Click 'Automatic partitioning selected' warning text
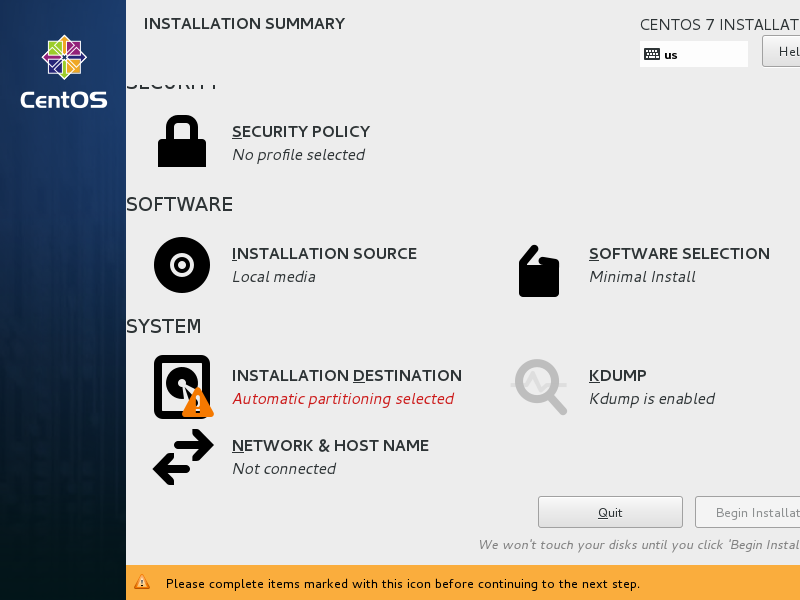800x600 pixels. [x=343, y=398]
